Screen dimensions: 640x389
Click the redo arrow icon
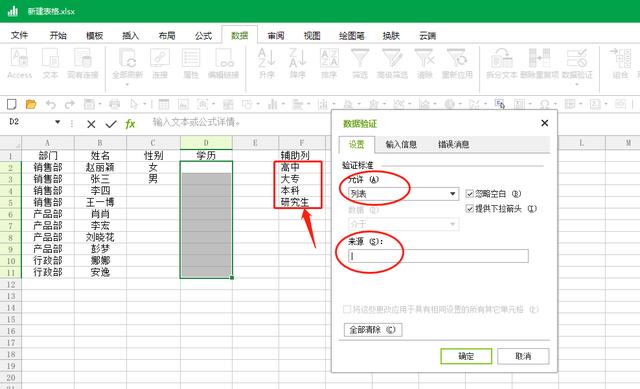[x=69, y=104]
